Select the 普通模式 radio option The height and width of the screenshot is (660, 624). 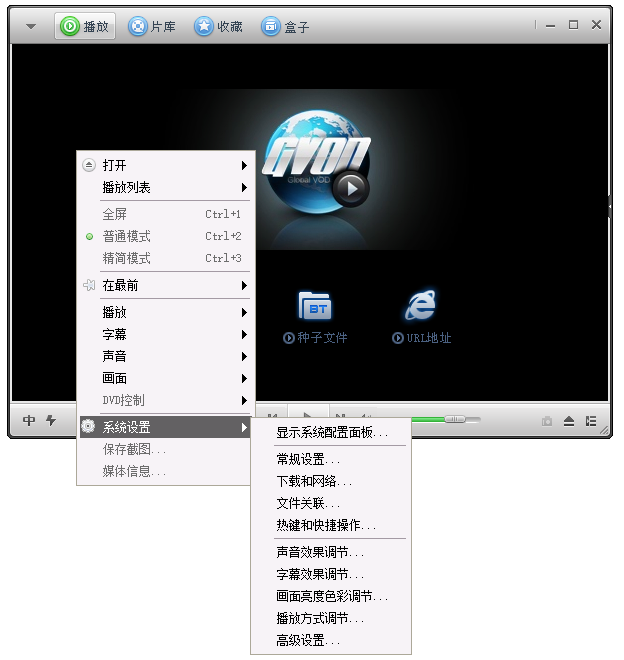point(166,236)
